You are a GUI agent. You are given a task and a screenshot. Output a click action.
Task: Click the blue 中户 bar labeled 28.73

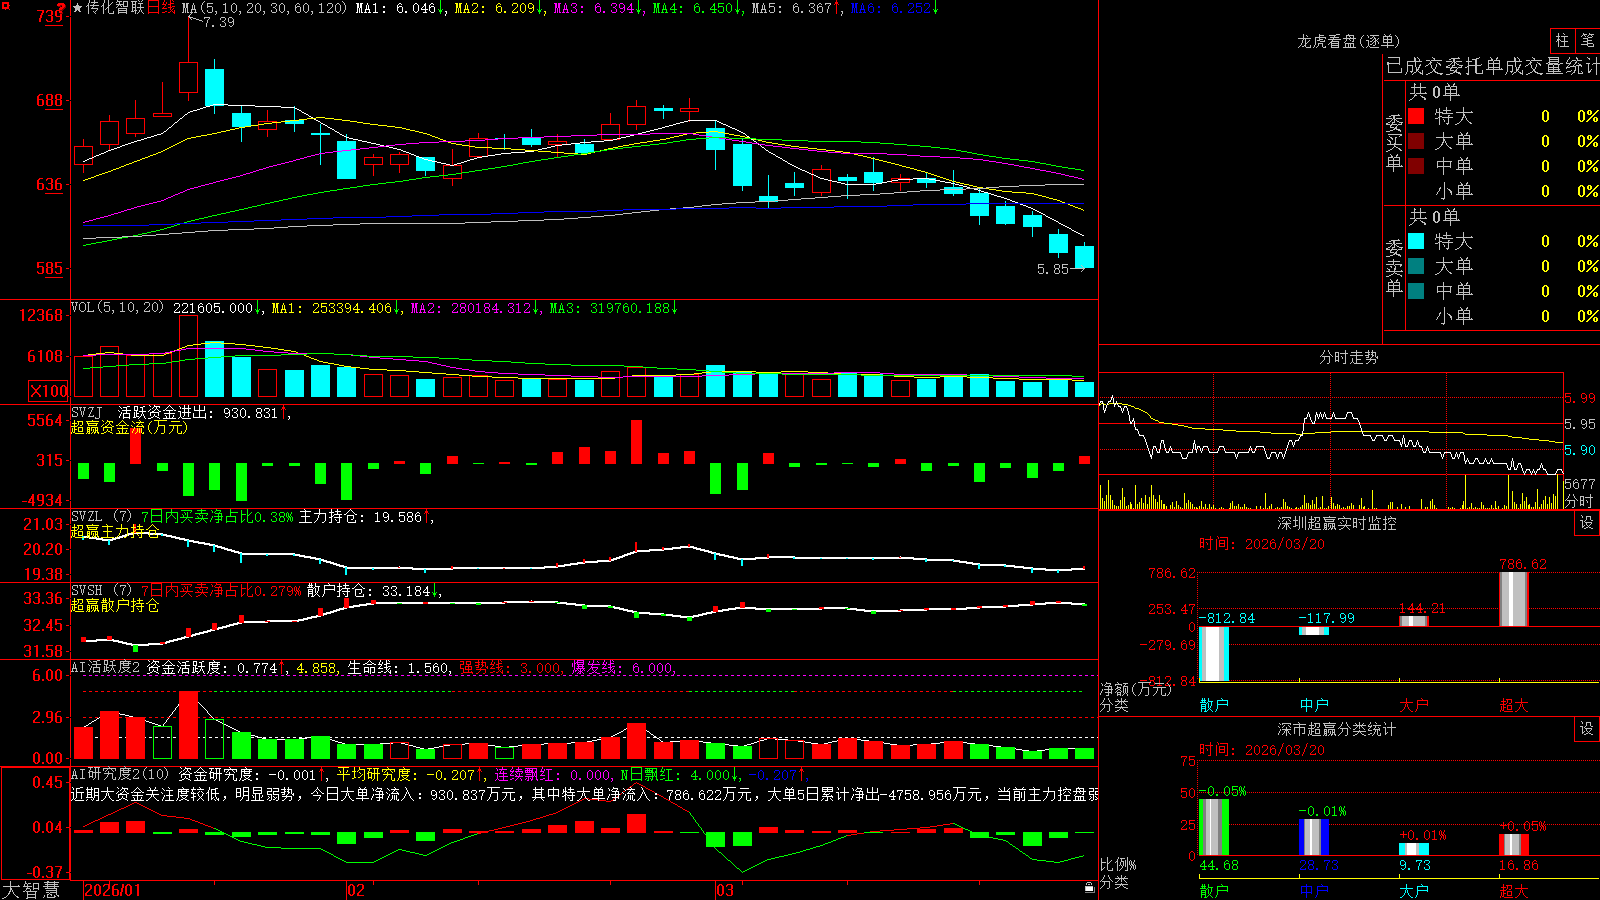(x=1313, y=837)
